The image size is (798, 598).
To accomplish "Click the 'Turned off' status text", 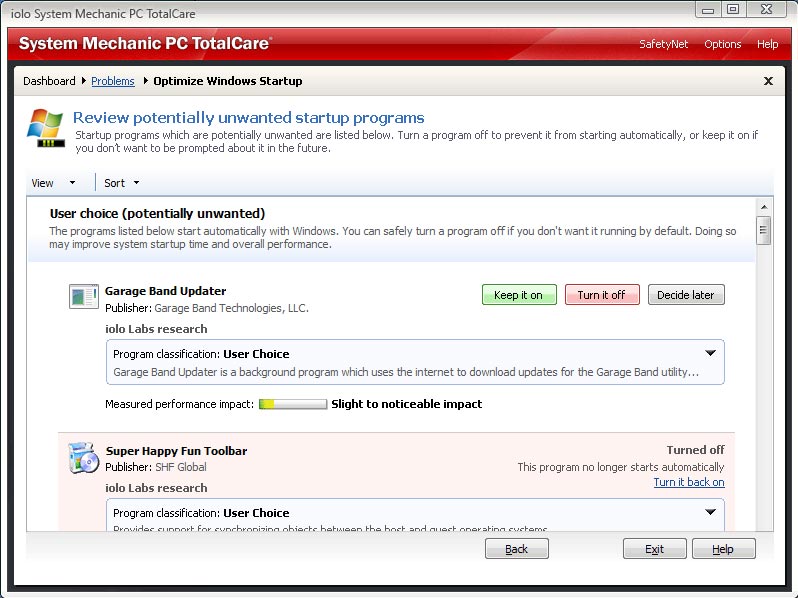I will click(x=695, y=450).
